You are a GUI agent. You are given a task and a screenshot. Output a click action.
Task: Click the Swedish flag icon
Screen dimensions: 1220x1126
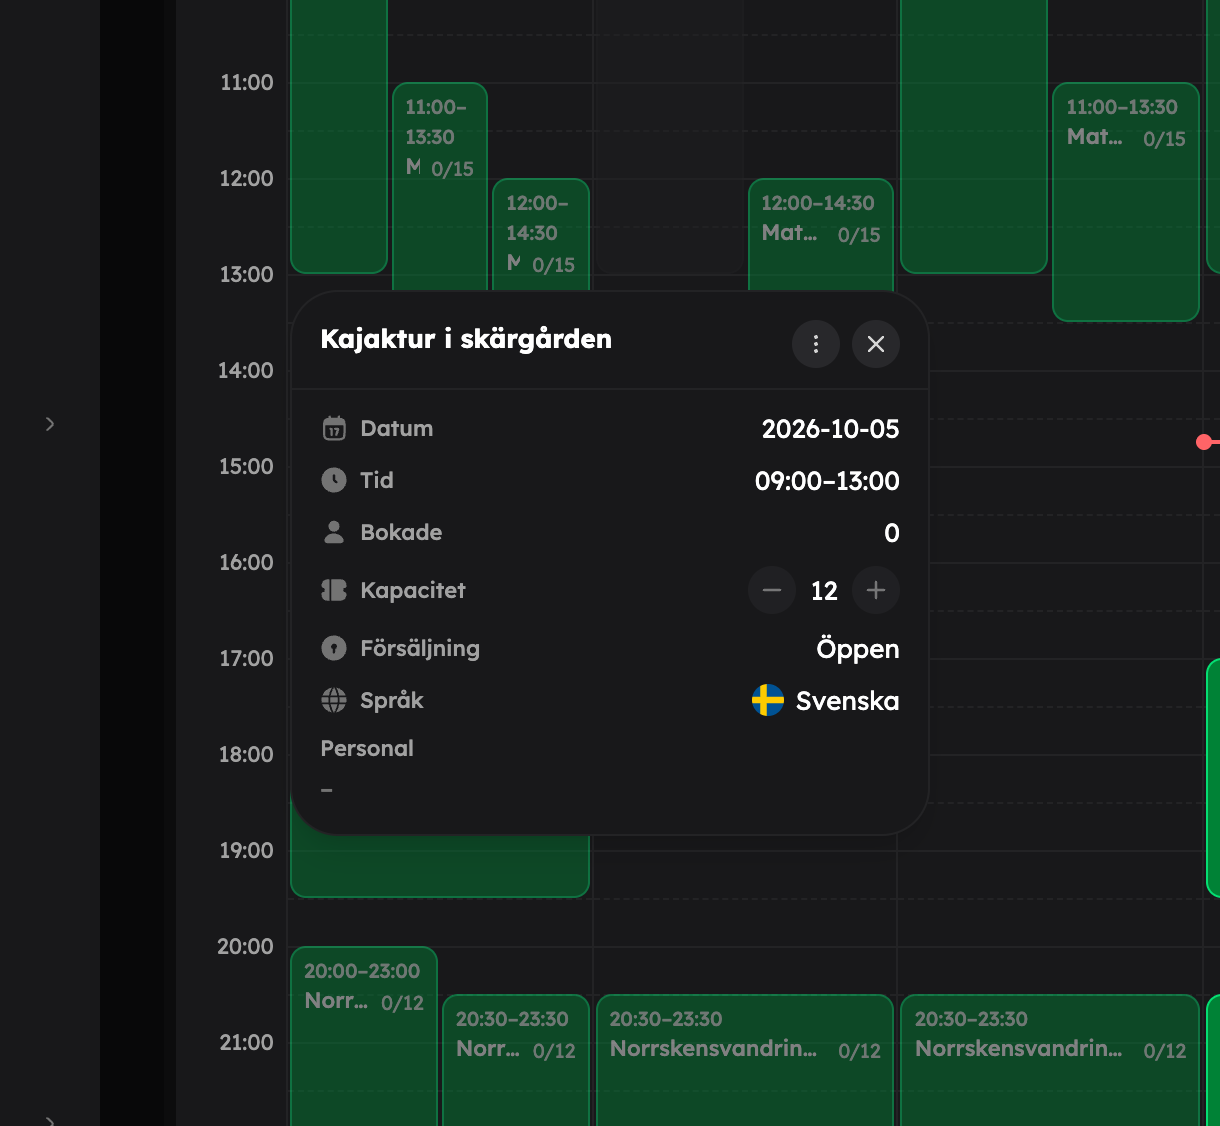click(x=768, y=700)
